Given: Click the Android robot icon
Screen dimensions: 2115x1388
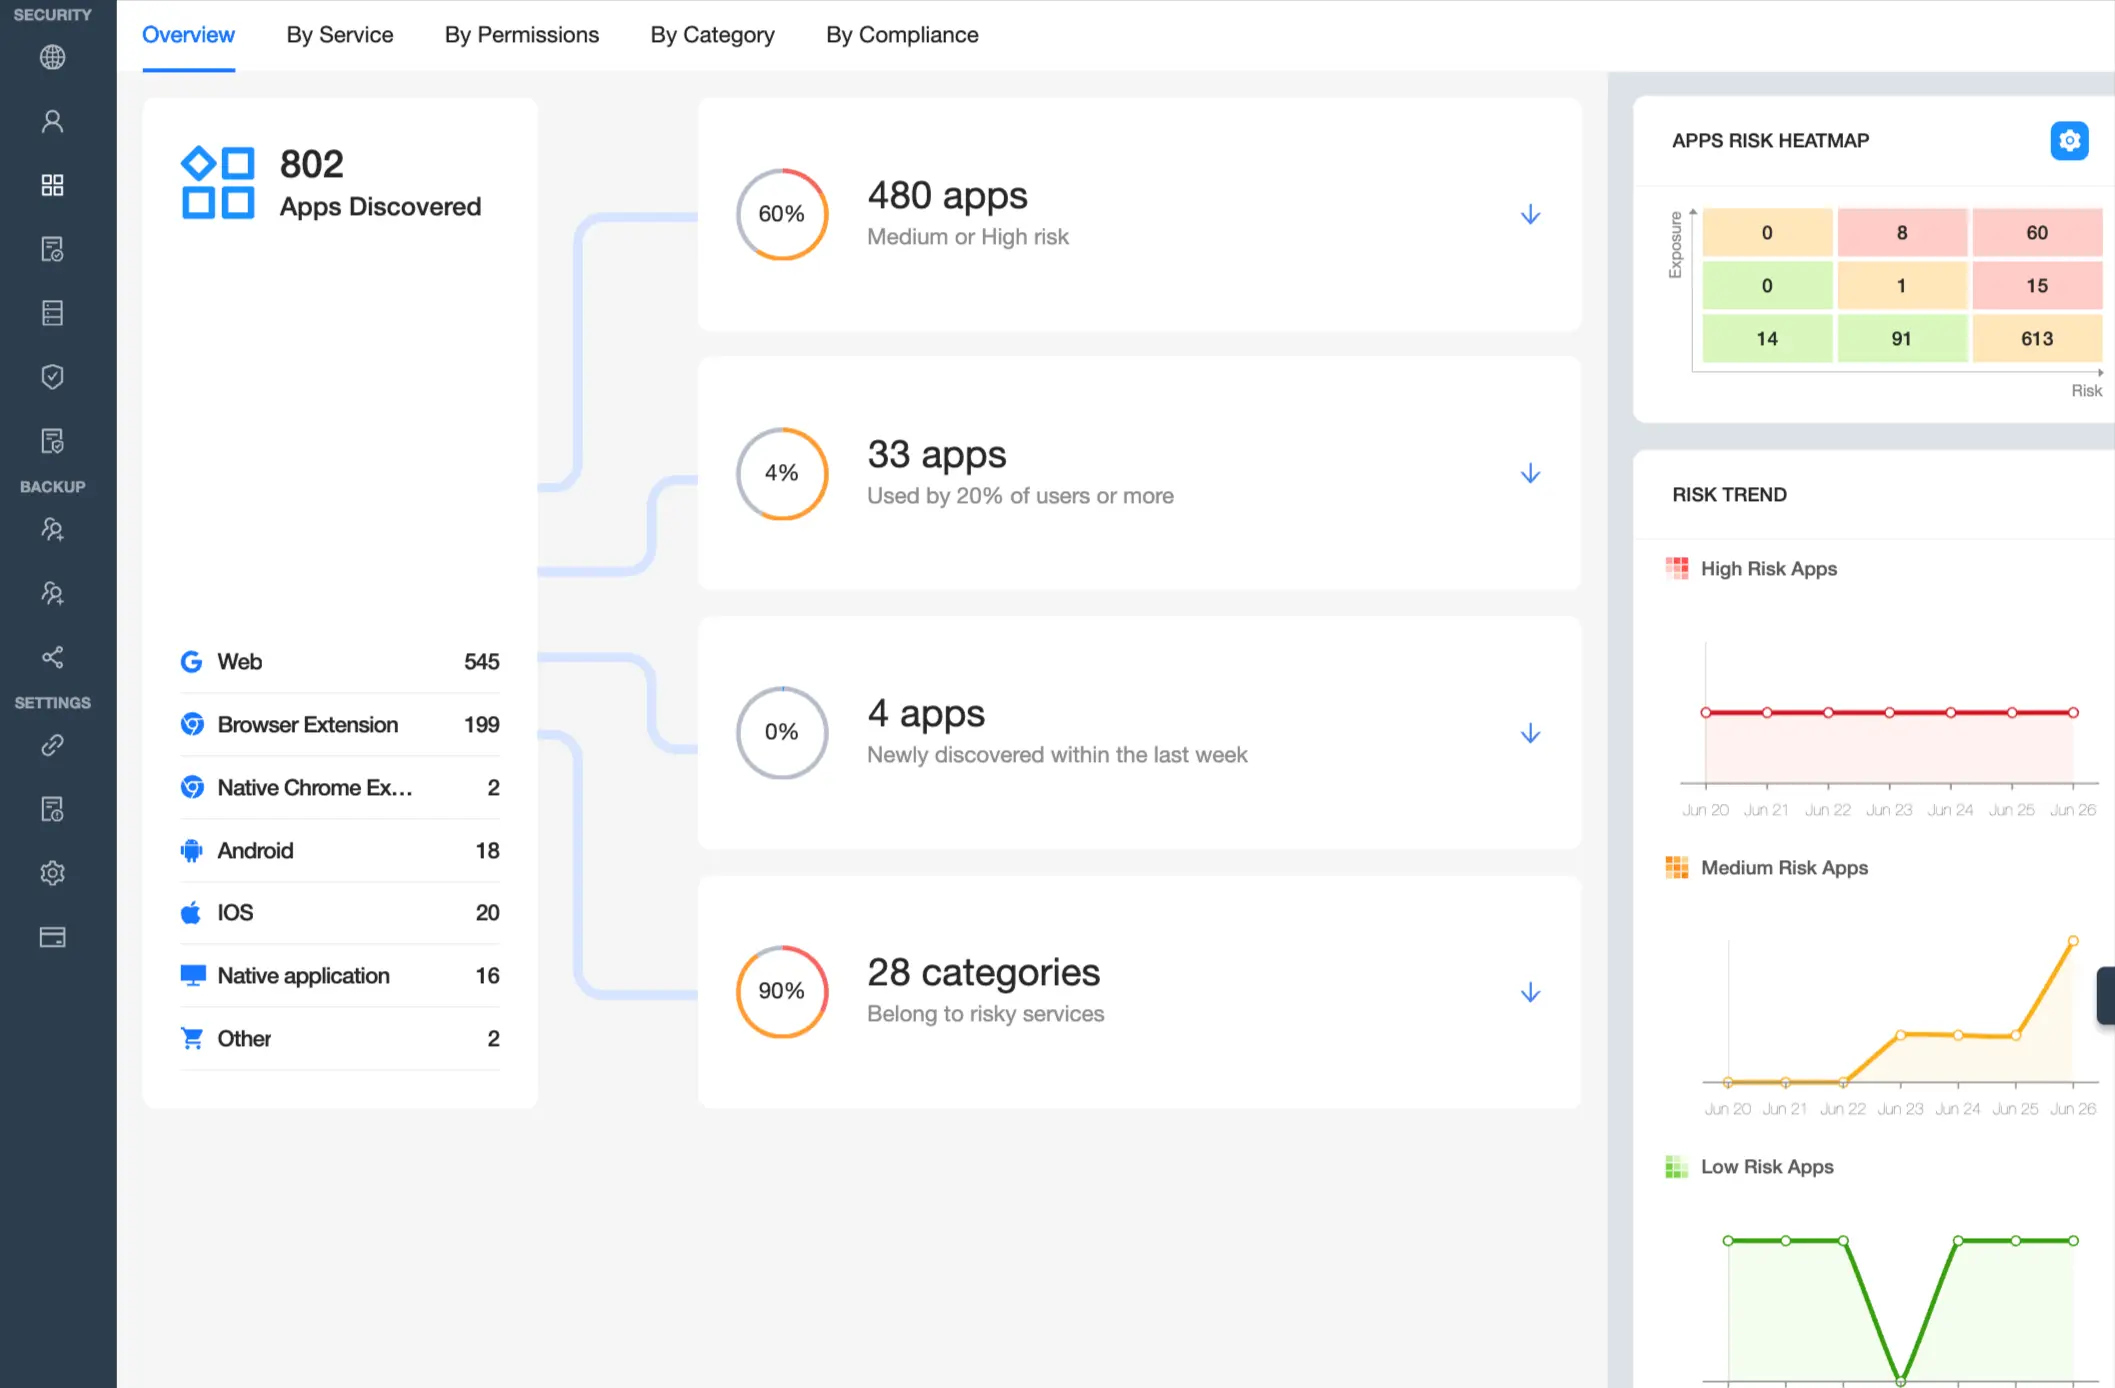Looking at the screenshot, I should pos(191,851).
